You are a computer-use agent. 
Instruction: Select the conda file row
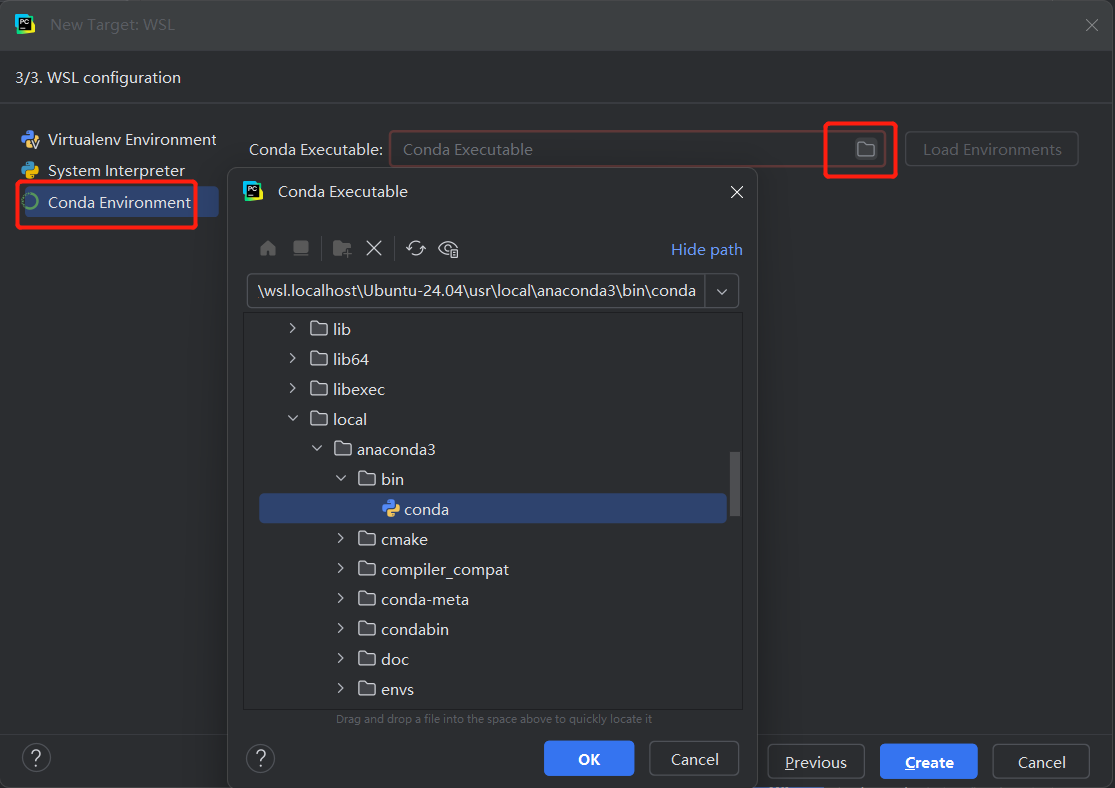click(x=493, y=509)
